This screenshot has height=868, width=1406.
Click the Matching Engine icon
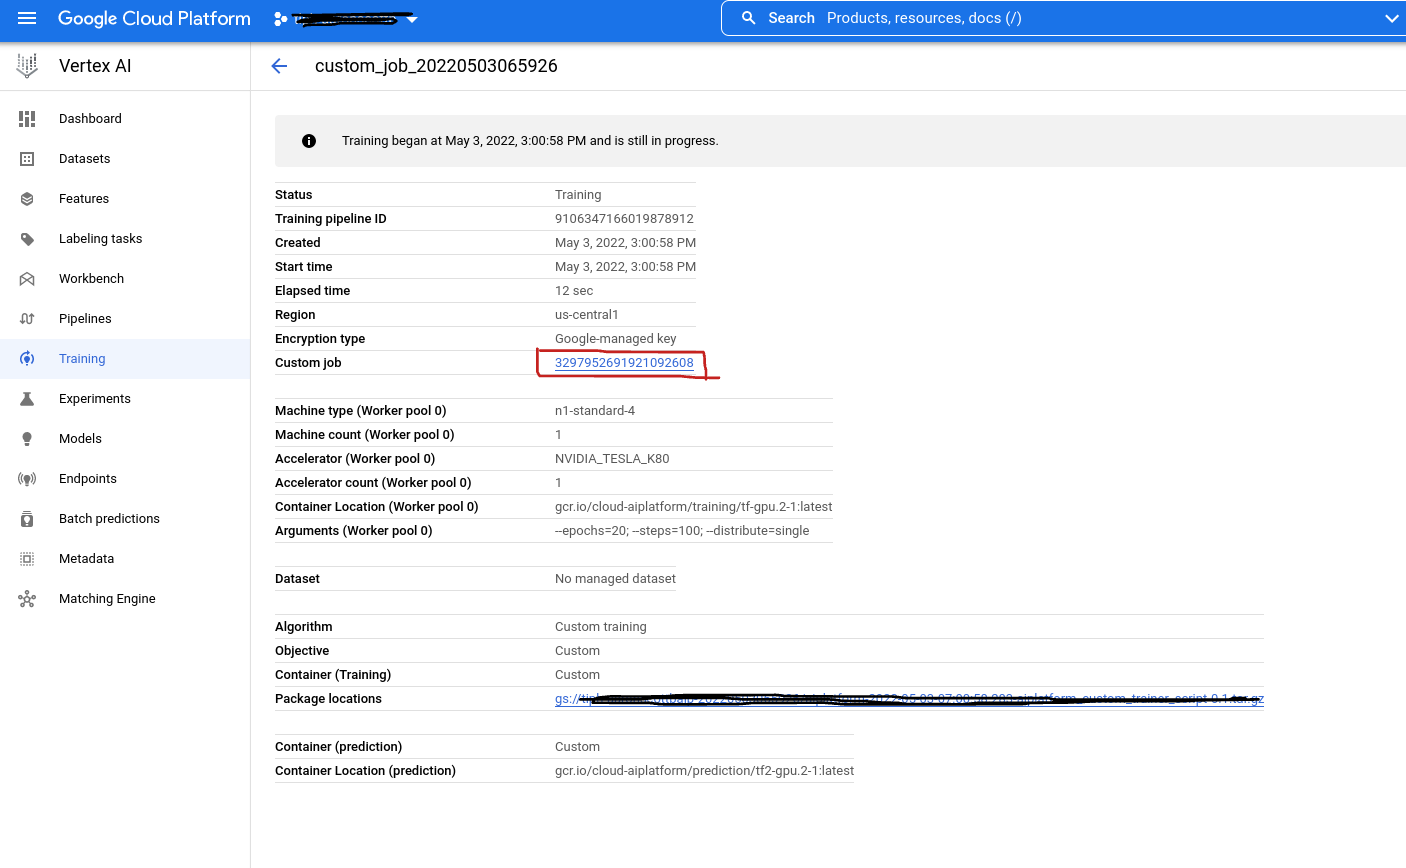(x=27, y=599)
